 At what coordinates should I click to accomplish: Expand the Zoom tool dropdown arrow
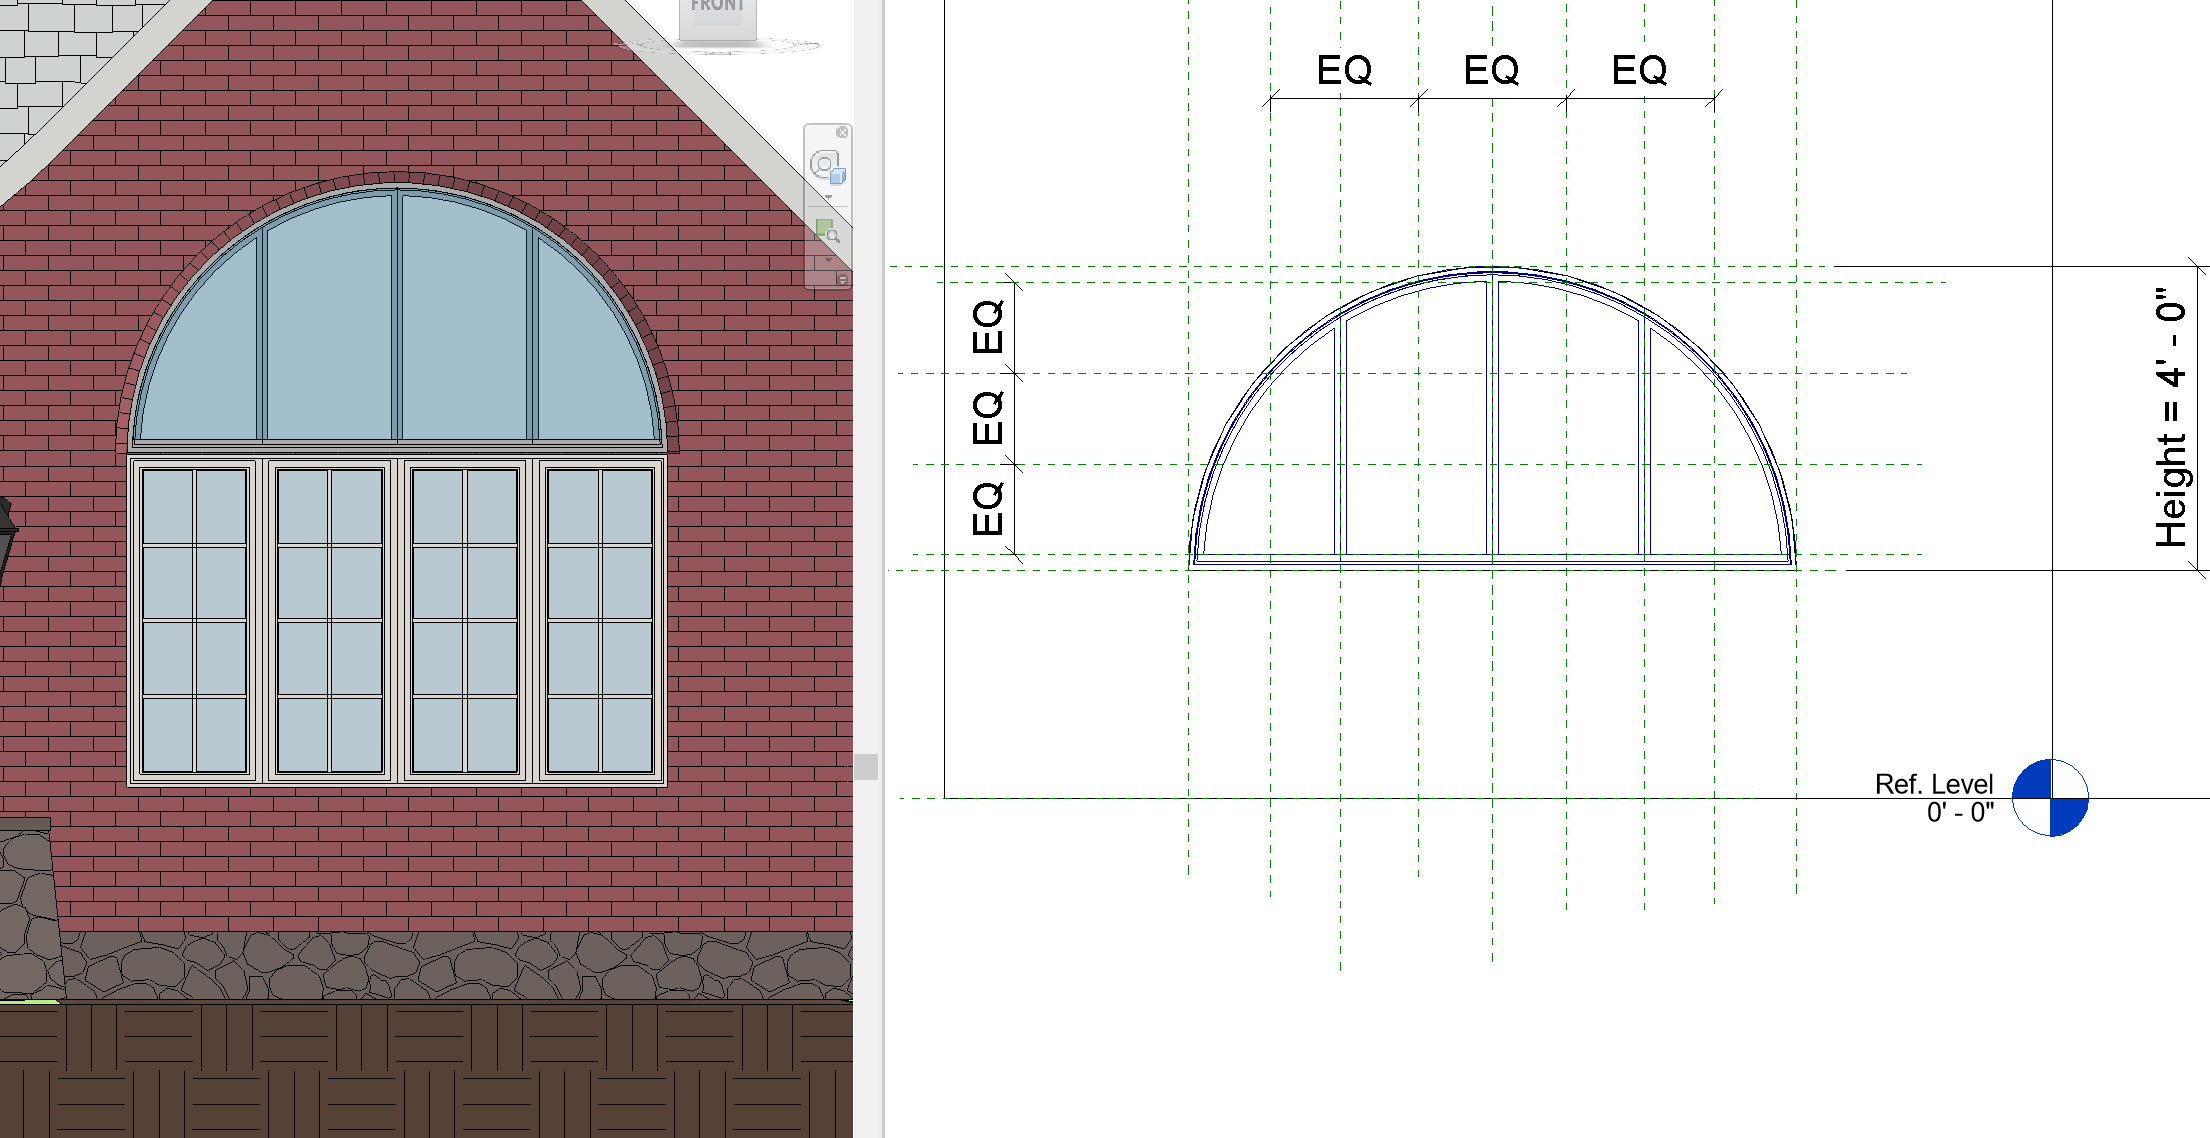[x=828, y=260]
